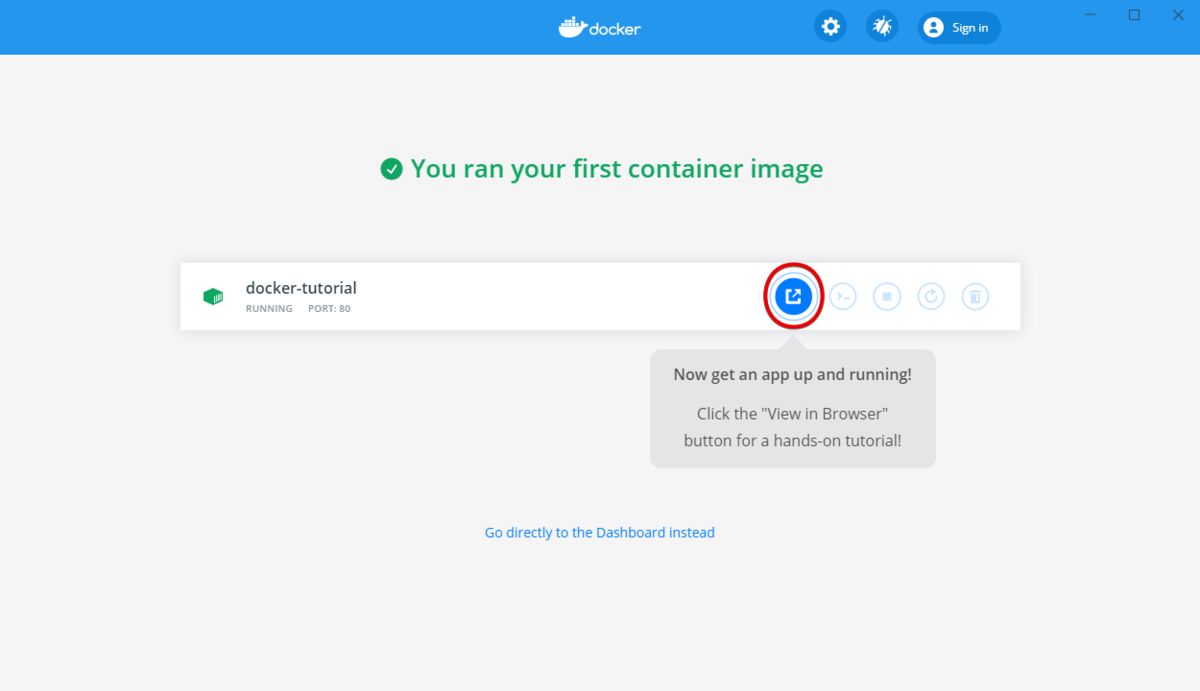This screenshot has height=691, width=1200.
Task: Click the green success checkmark icon
Action: tap(391, 169)
